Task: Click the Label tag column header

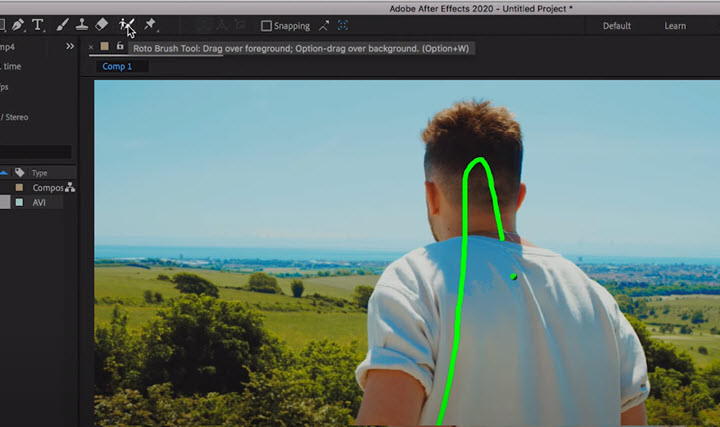Action: point(19,173)
